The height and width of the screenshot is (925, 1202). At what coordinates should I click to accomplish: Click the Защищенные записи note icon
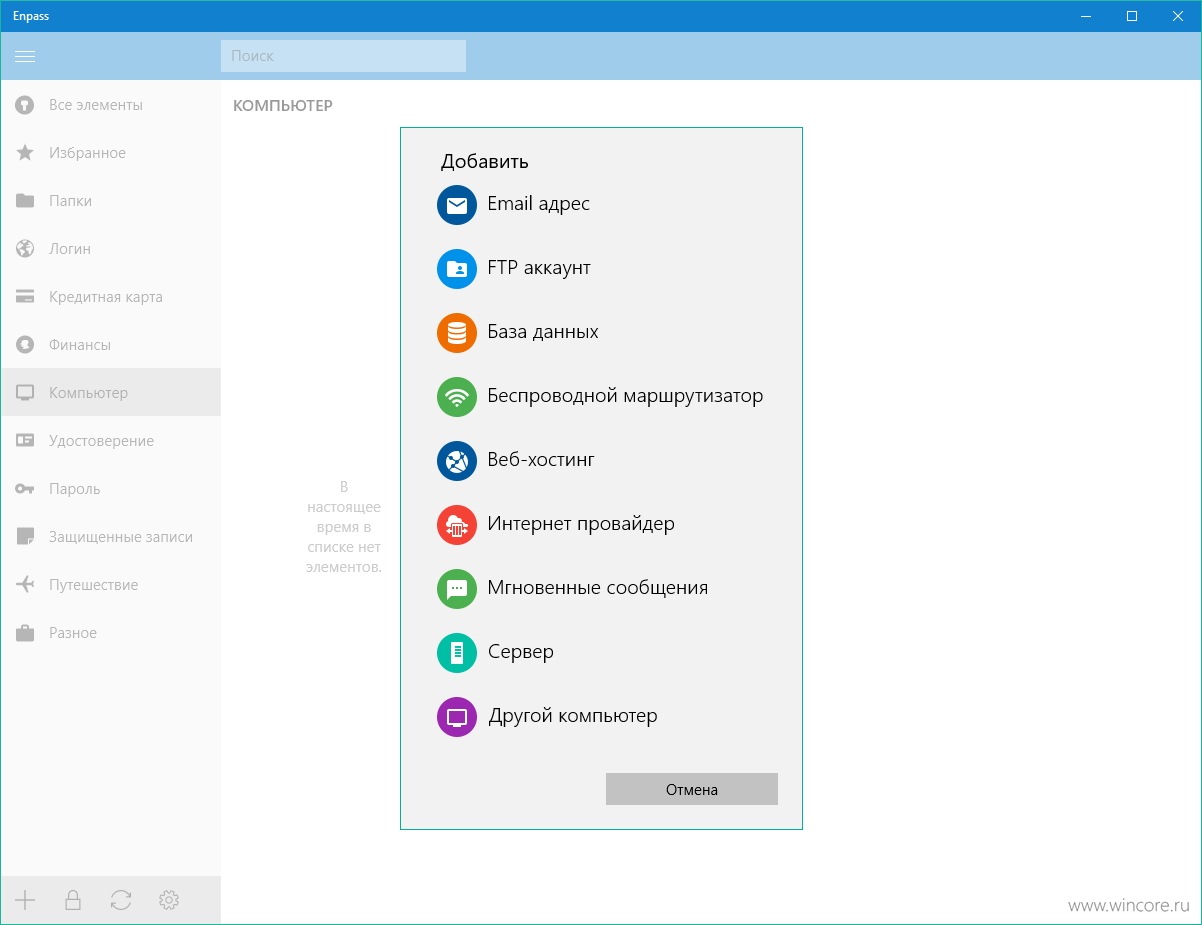point(25,536)
